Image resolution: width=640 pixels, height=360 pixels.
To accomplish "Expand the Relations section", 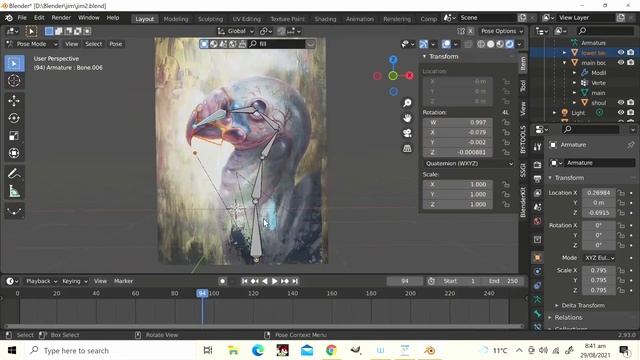I will 550,318.
